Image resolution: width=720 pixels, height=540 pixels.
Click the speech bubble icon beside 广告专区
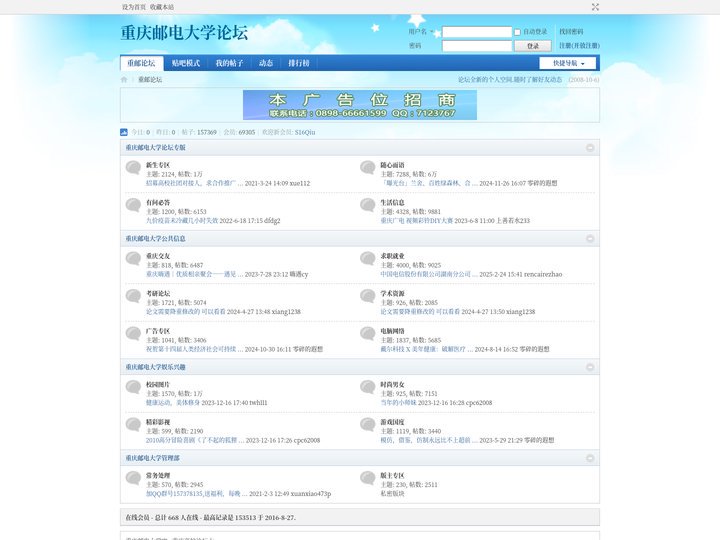[133, 334]
